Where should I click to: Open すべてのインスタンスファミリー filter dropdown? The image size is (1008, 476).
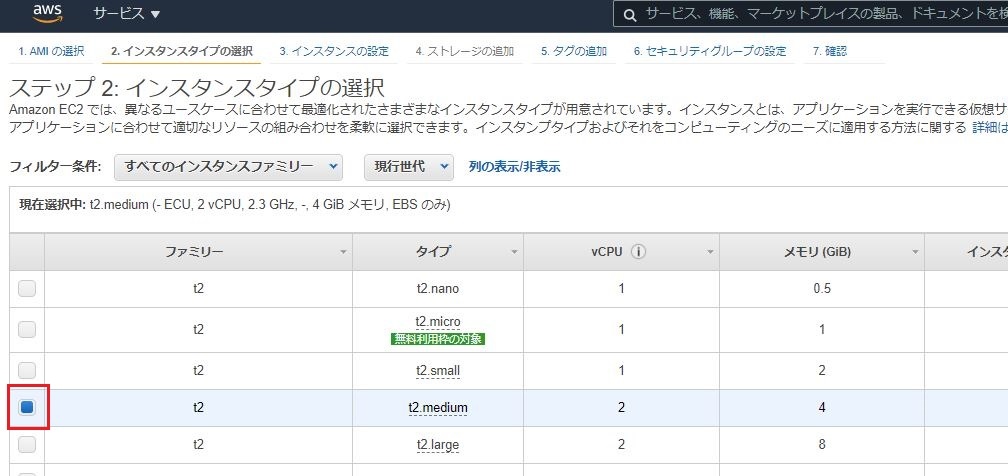coord(228,167)
